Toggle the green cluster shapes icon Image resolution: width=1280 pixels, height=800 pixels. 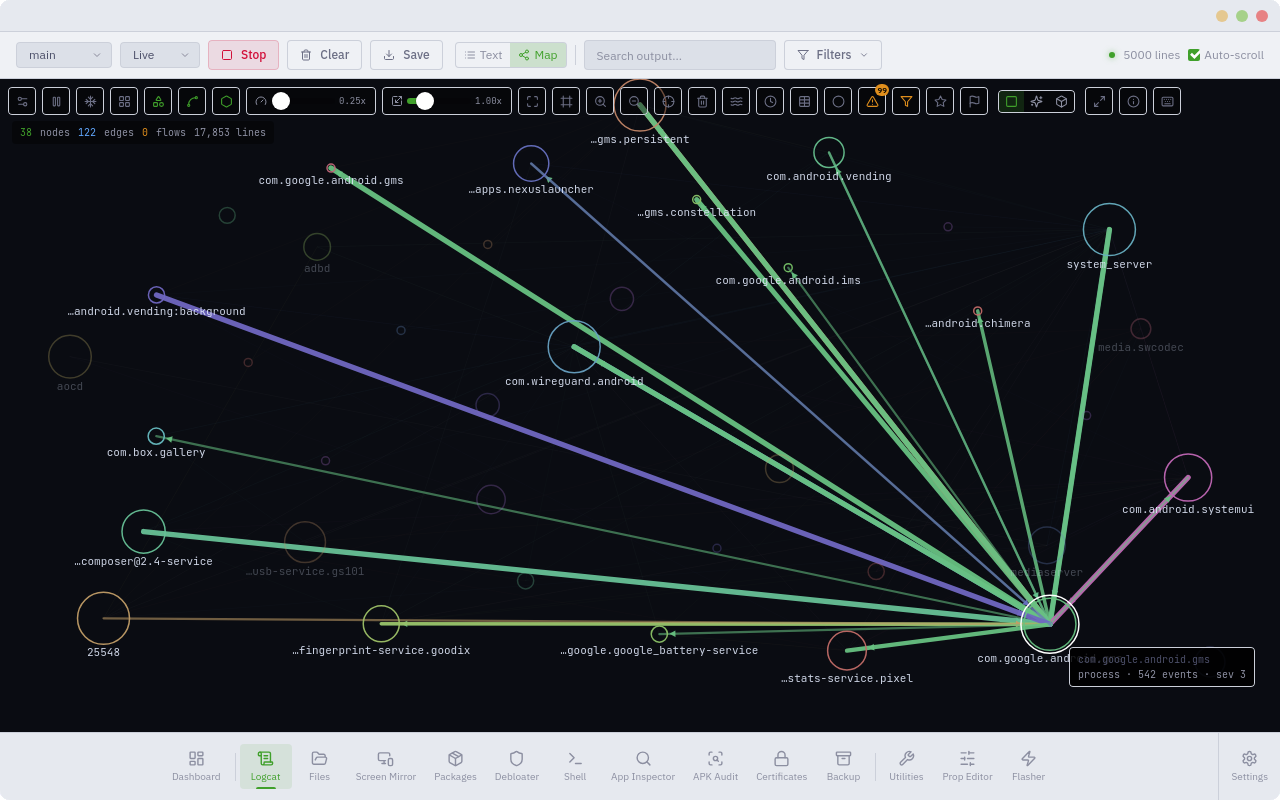[x=158, y=101]
